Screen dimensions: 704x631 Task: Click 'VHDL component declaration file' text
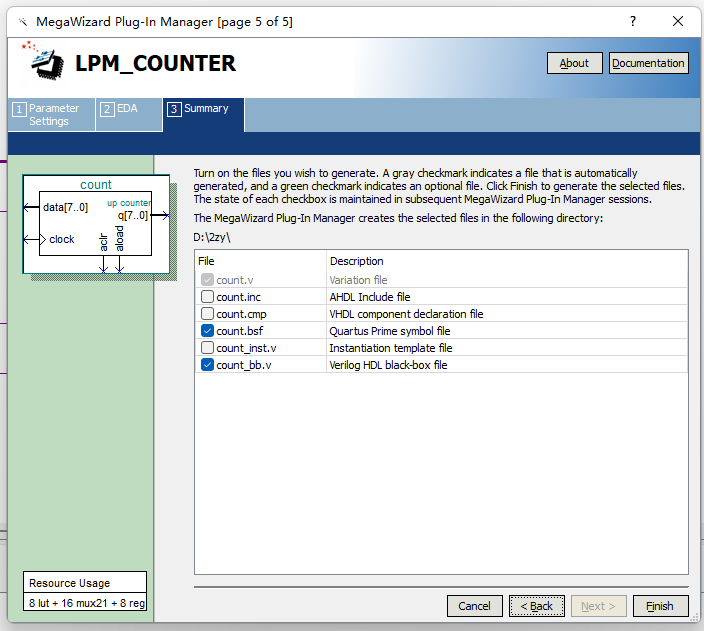(406, 314)
